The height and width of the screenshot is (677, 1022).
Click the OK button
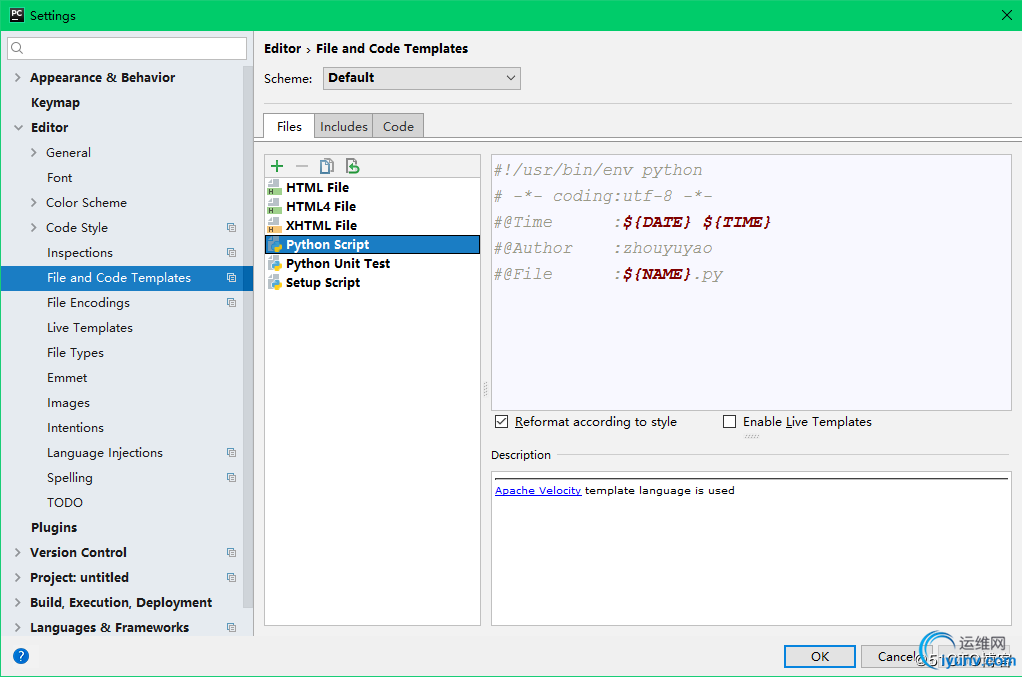pos(819,656)
